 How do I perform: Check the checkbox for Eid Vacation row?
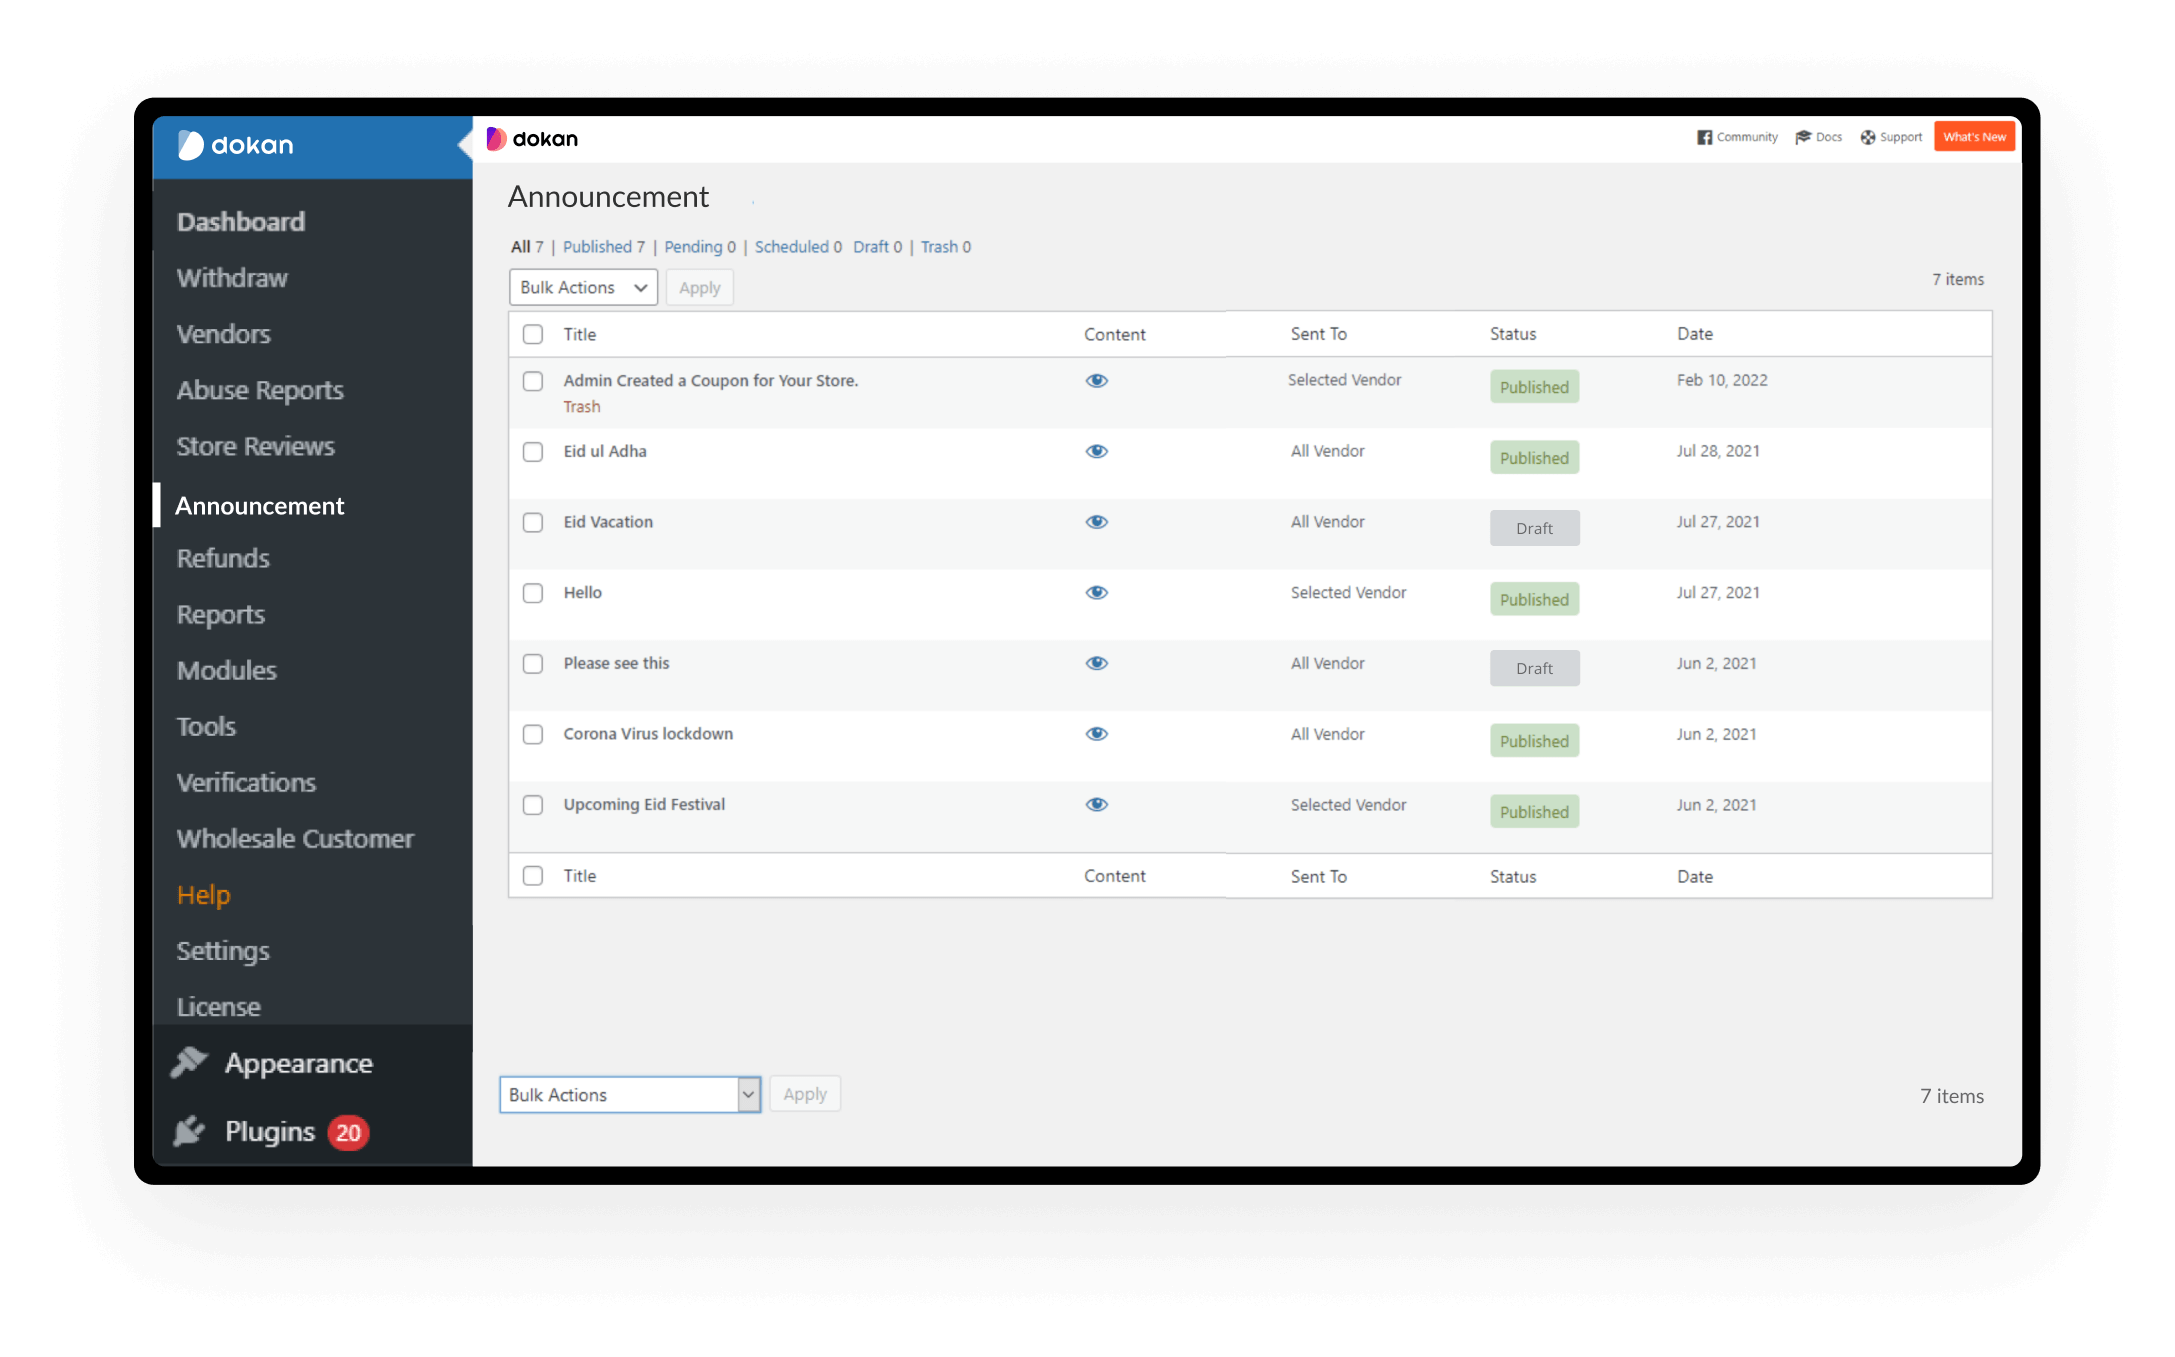[533, 521]
